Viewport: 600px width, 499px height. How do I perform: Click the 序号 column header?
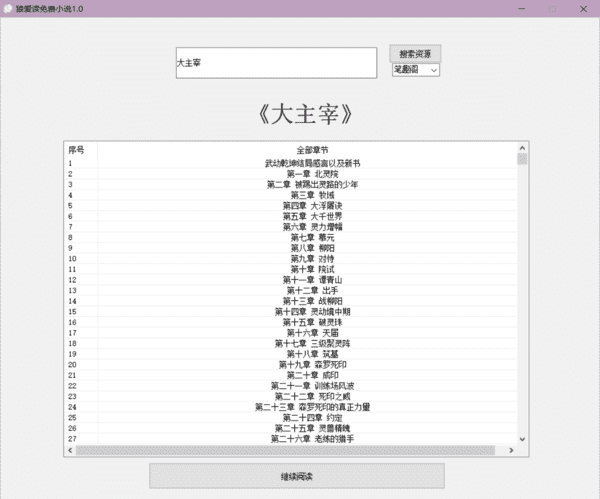(x=81, y=150)
